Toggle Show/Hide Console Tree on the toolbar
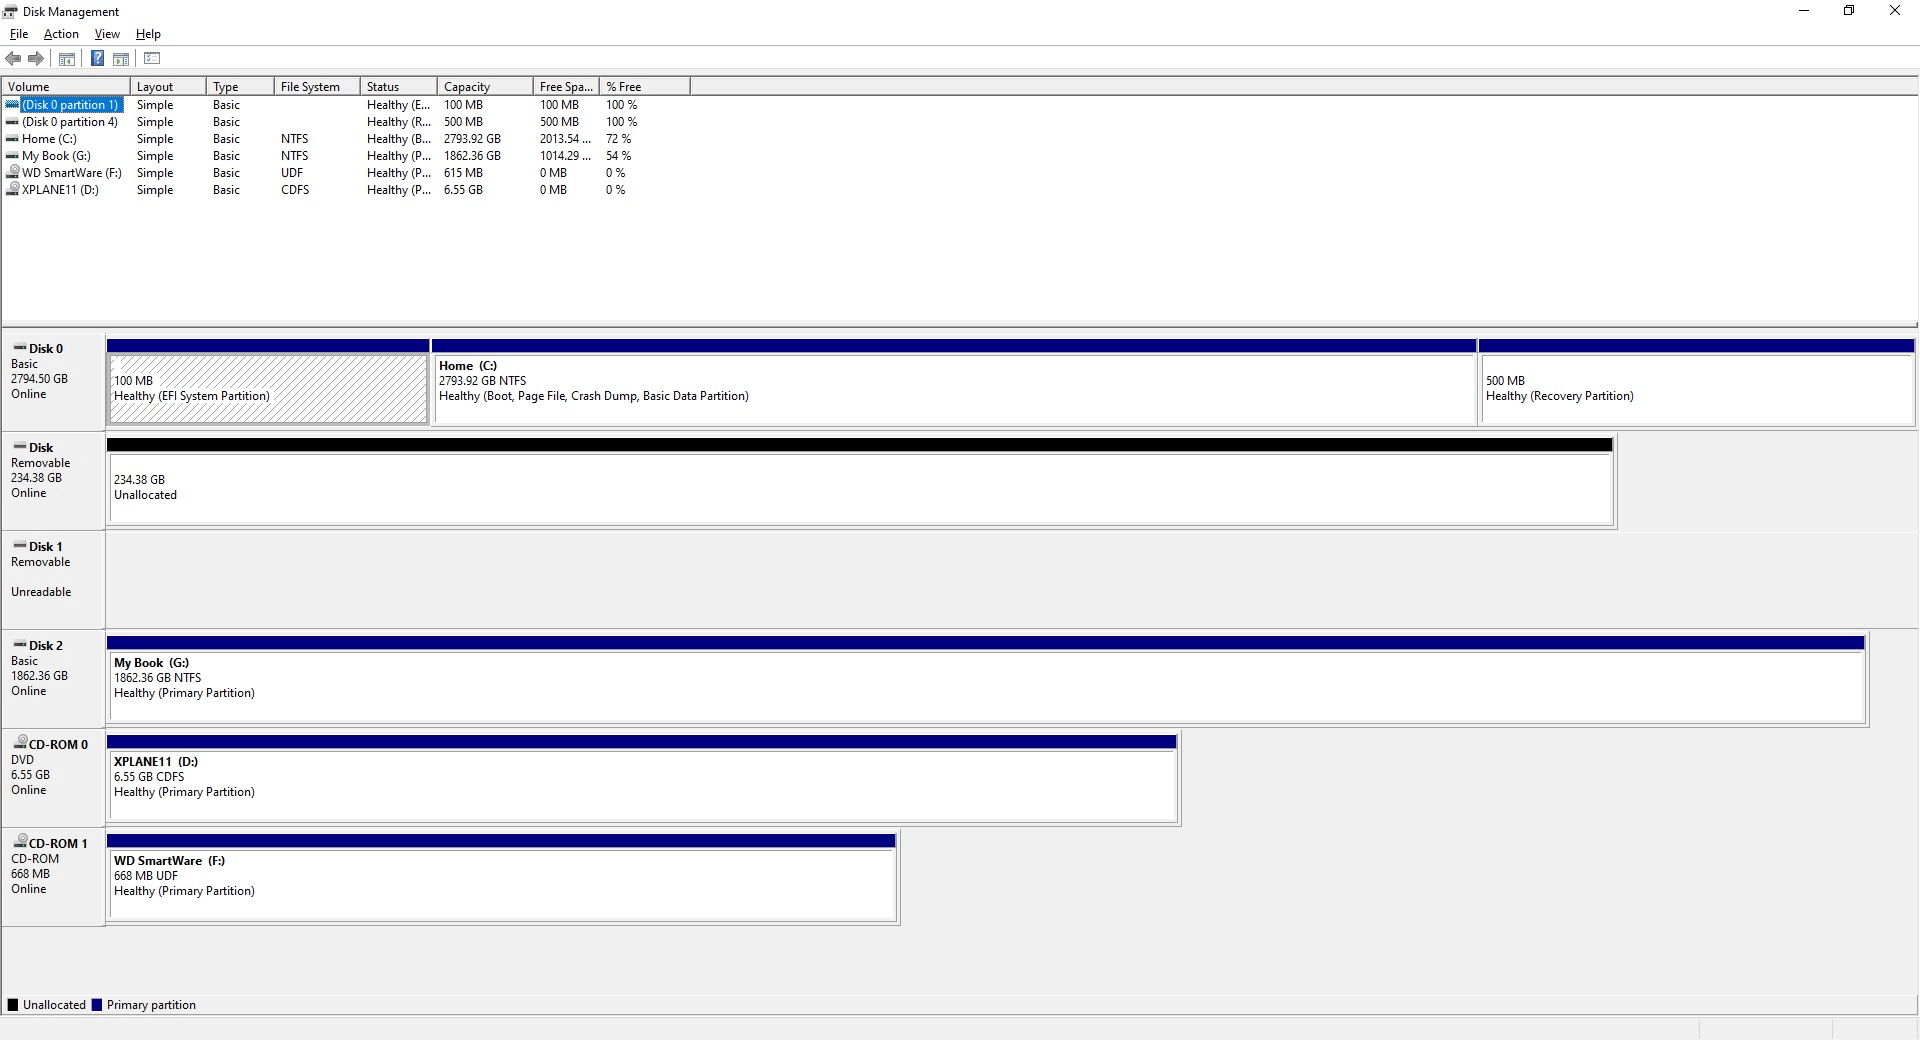1920x1040 pixels. 66,58
